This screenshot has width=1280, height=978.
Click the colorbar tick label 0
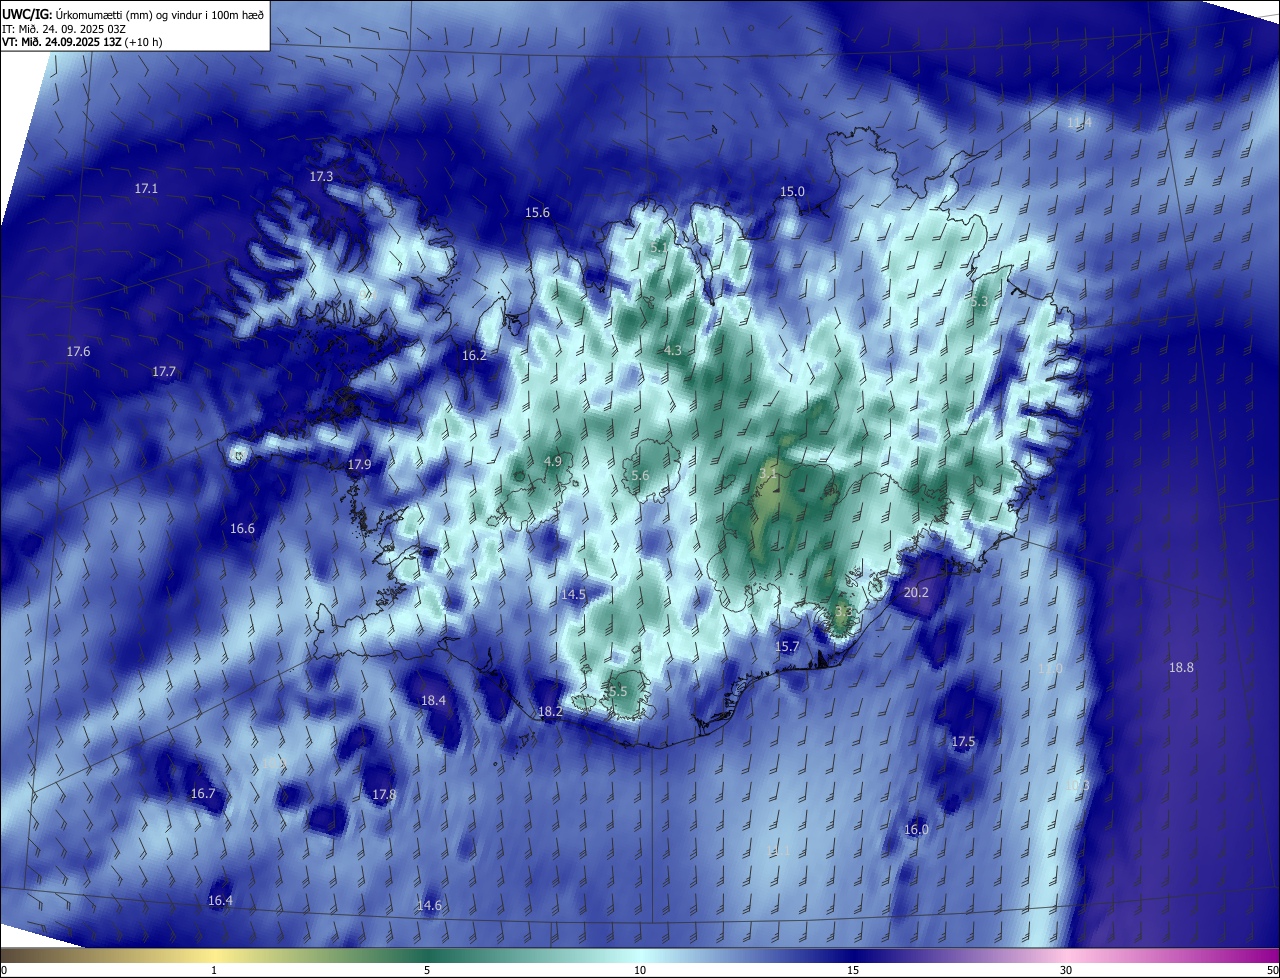point(3,970)
